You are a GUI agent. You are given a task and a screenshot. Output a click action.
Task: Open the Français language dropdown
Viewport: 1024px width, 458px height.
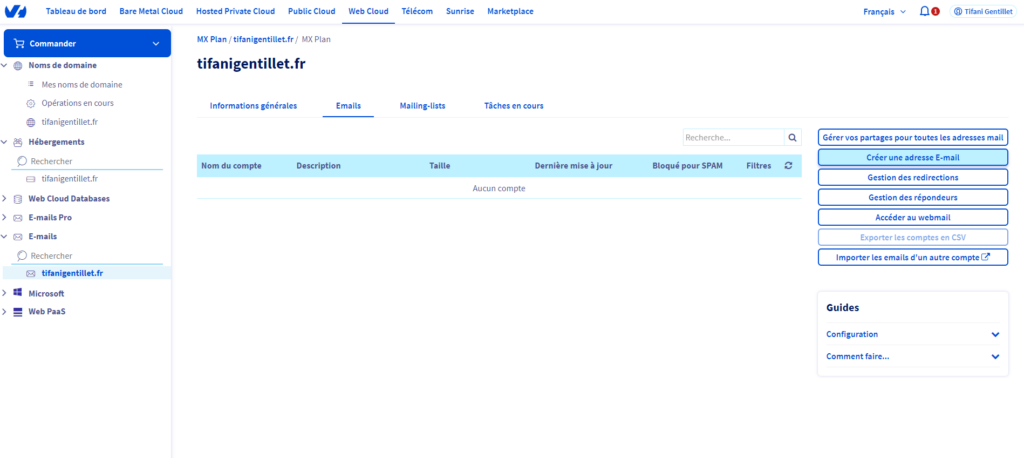pos(885,11)
